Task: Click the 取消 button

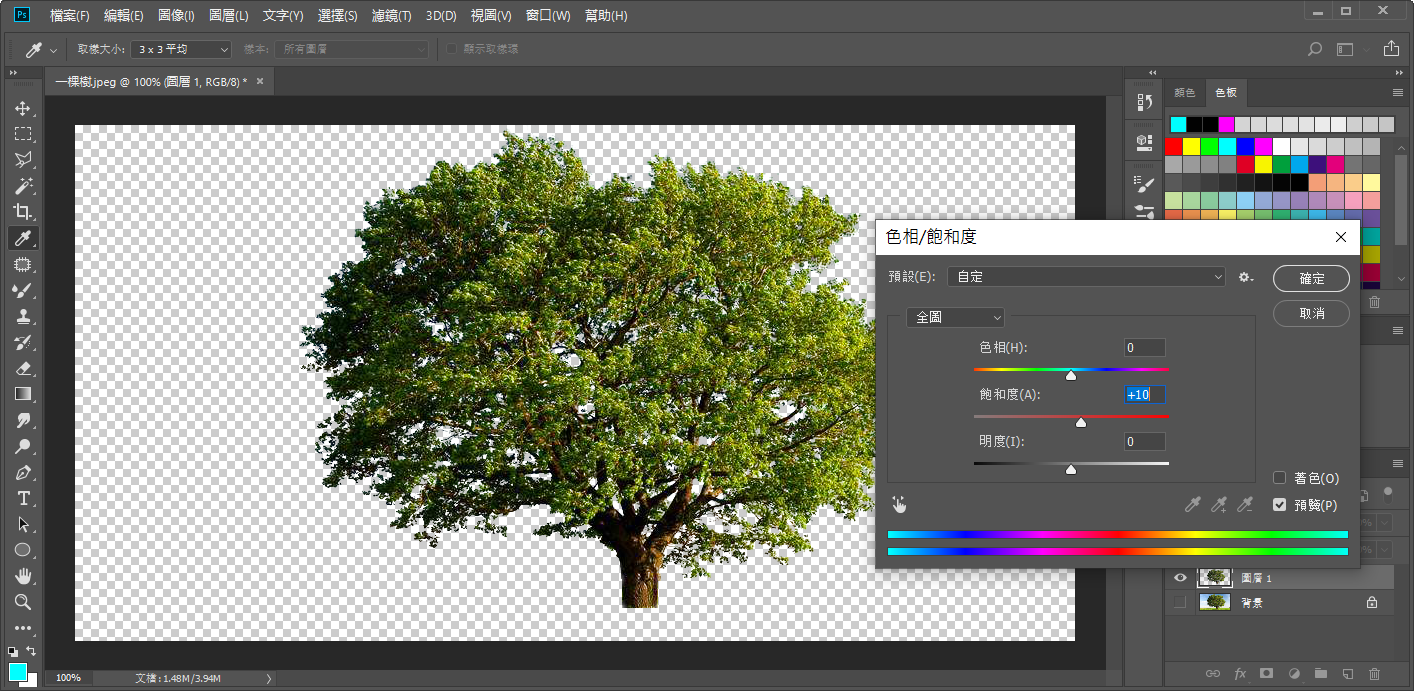Action: [x=1311, y=313]
